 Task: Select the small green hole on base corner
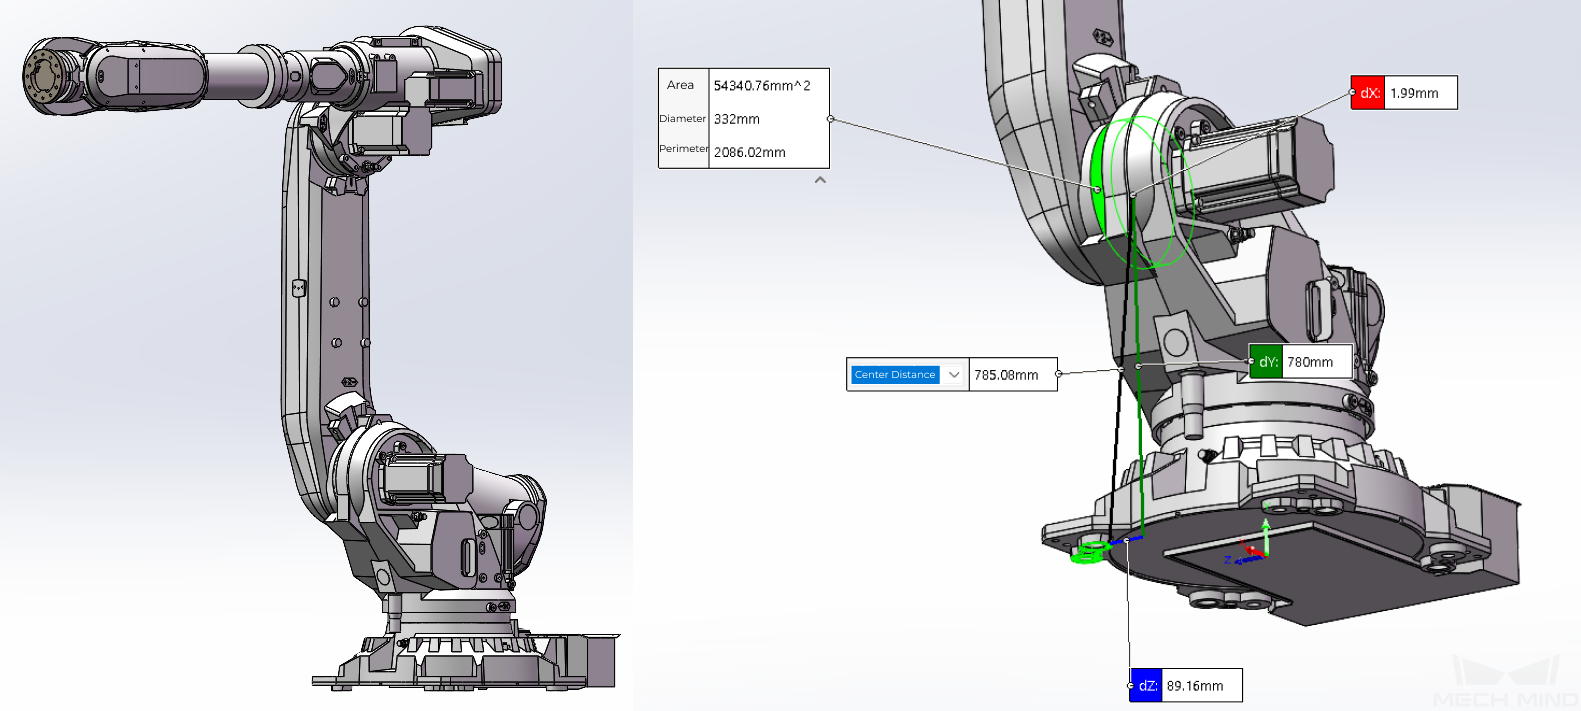1091,550
